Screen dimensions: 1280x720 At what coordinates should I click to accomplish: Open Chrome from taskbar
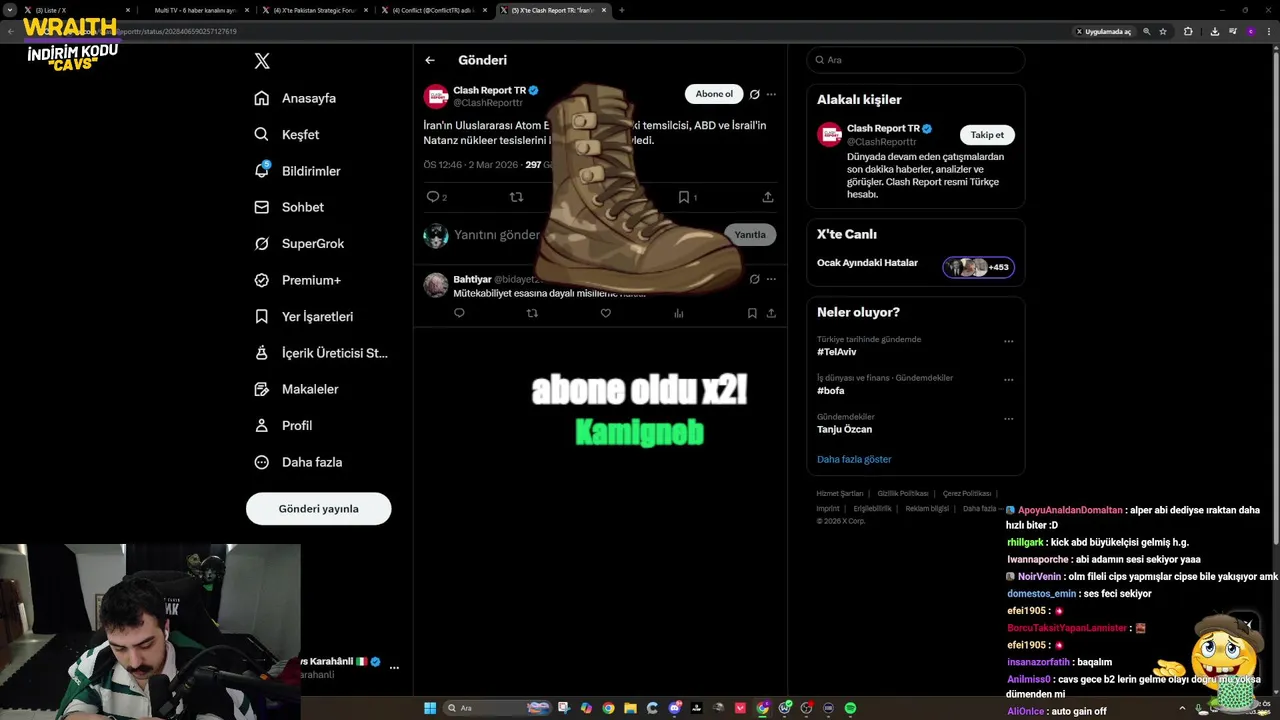(x=608, y=708)
